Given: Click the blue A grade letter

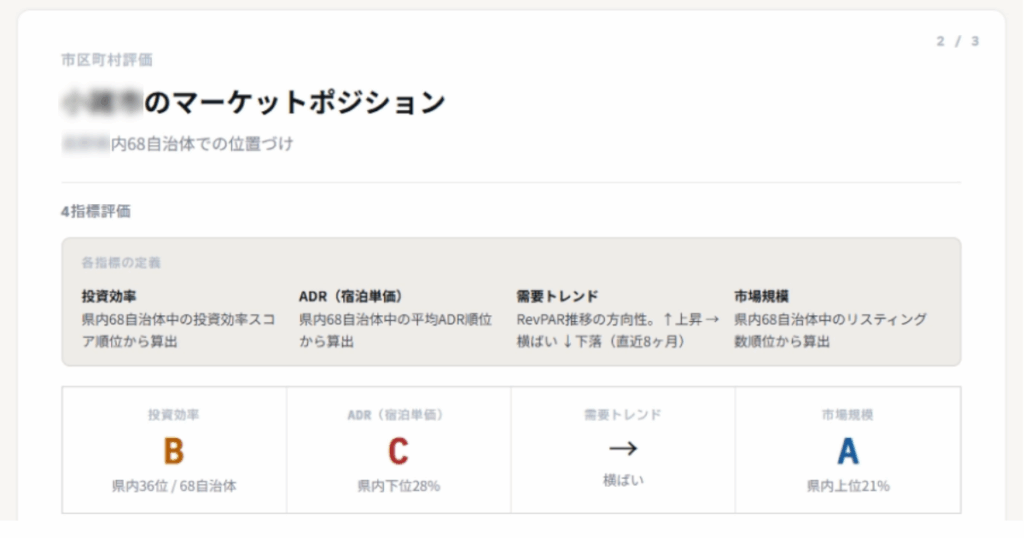Looking at the screenshot, I should (x=848, y=451).
